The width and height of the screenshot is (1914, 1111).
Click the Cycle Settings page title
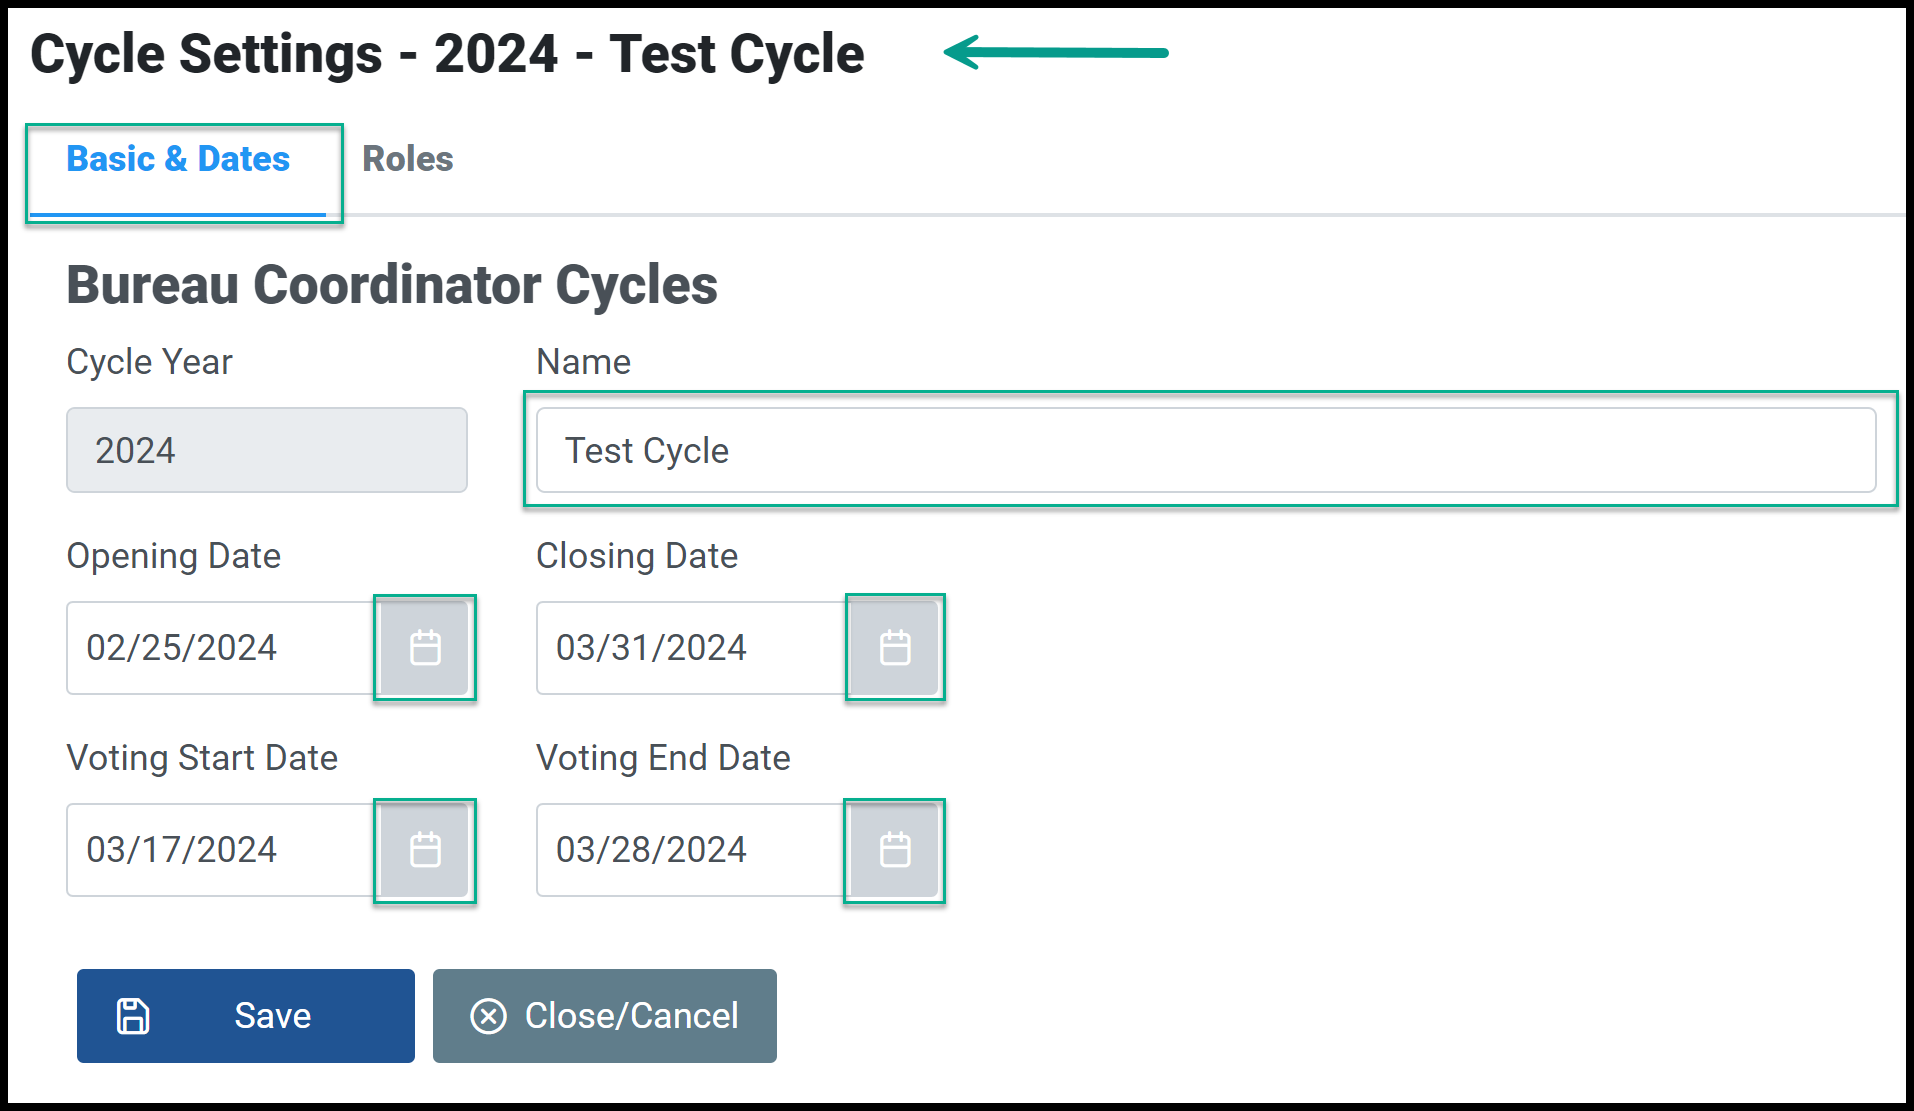(x=447, y=54)
